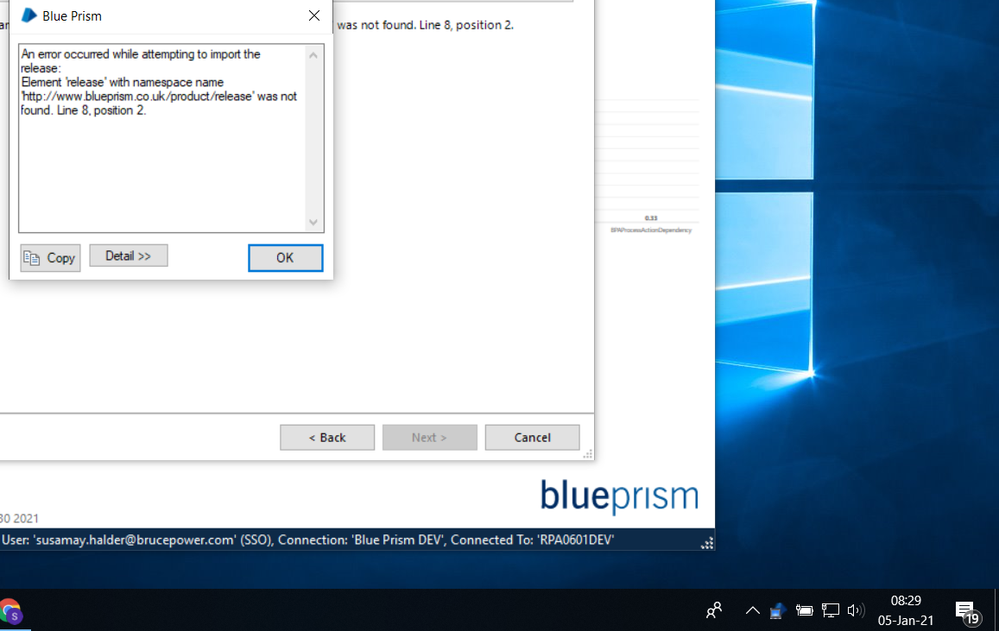Click the Blue Prism tray icon

[x=777, y=611]
